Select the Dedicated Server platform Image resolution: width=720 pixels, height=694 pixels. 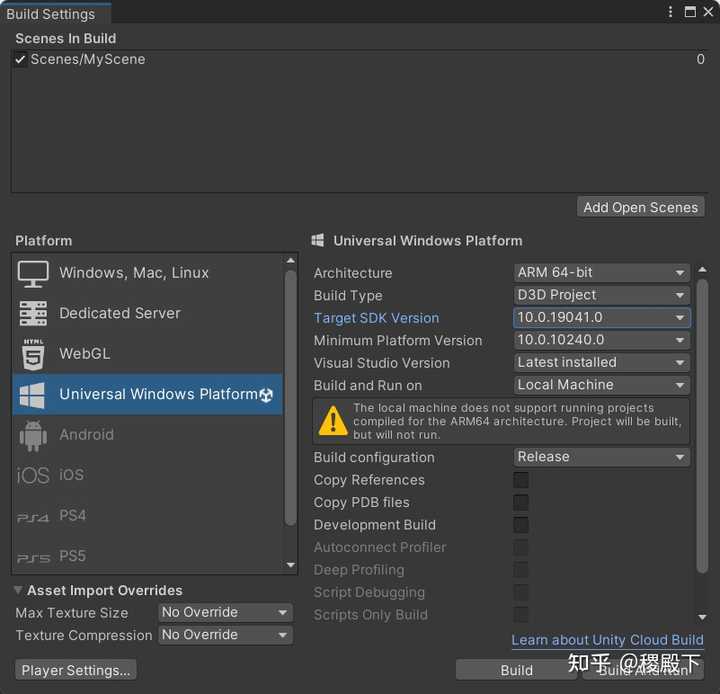[147, 314]
